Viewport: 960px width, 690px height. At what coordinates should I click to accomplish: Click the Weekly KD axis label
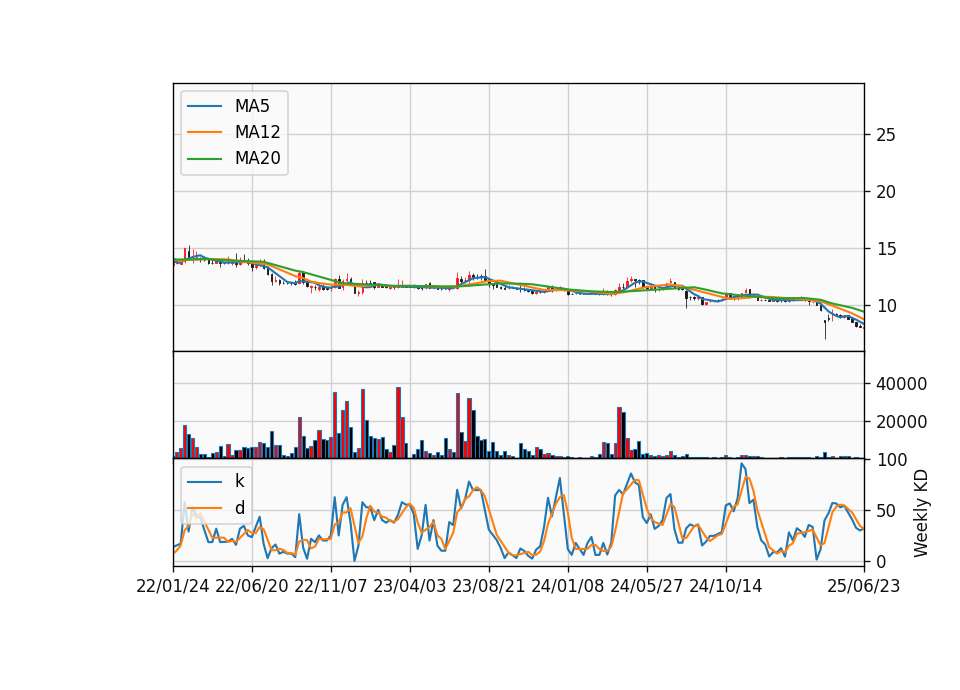(921, 514)
